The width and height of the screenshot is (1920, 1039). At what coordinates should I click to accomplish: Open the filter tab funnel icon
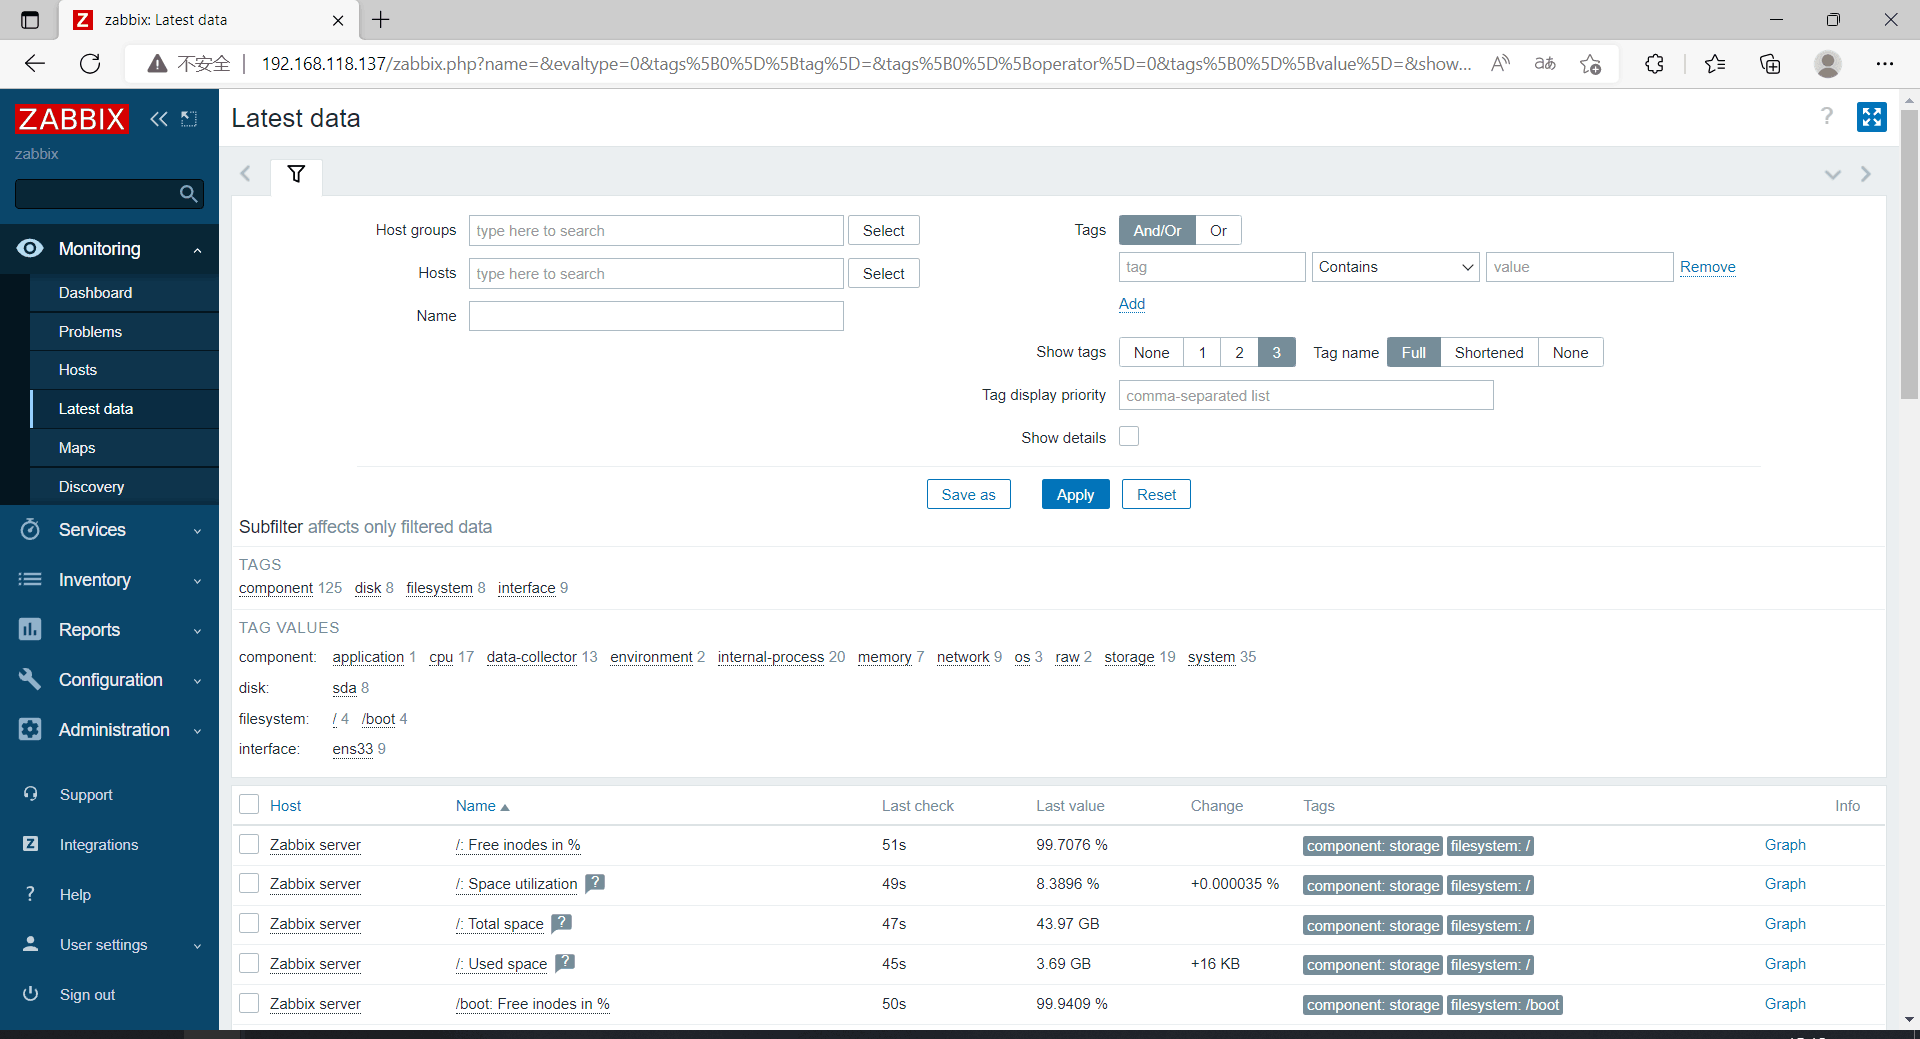coord(296,174)
